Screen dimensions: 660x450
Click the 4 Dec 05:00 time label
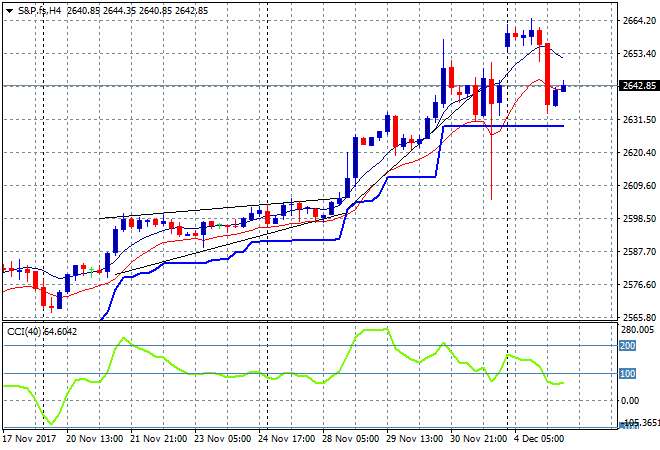(539, 439)
